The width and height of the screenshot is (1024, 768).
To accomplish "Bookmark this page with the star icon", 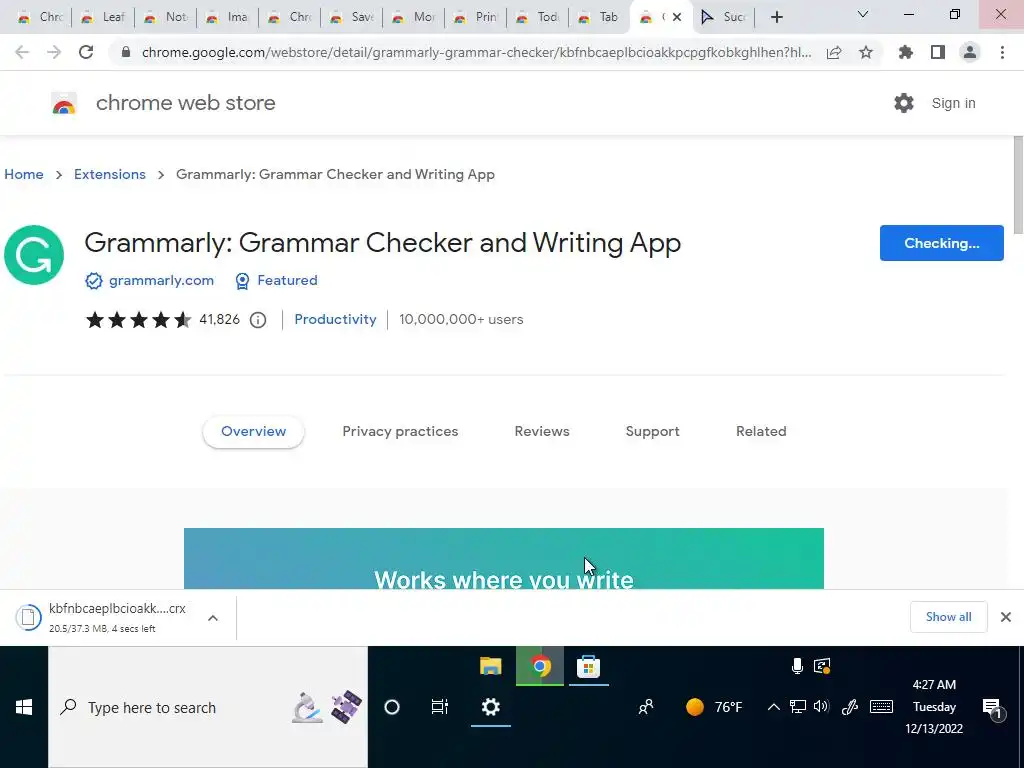I will coord(866,52).
